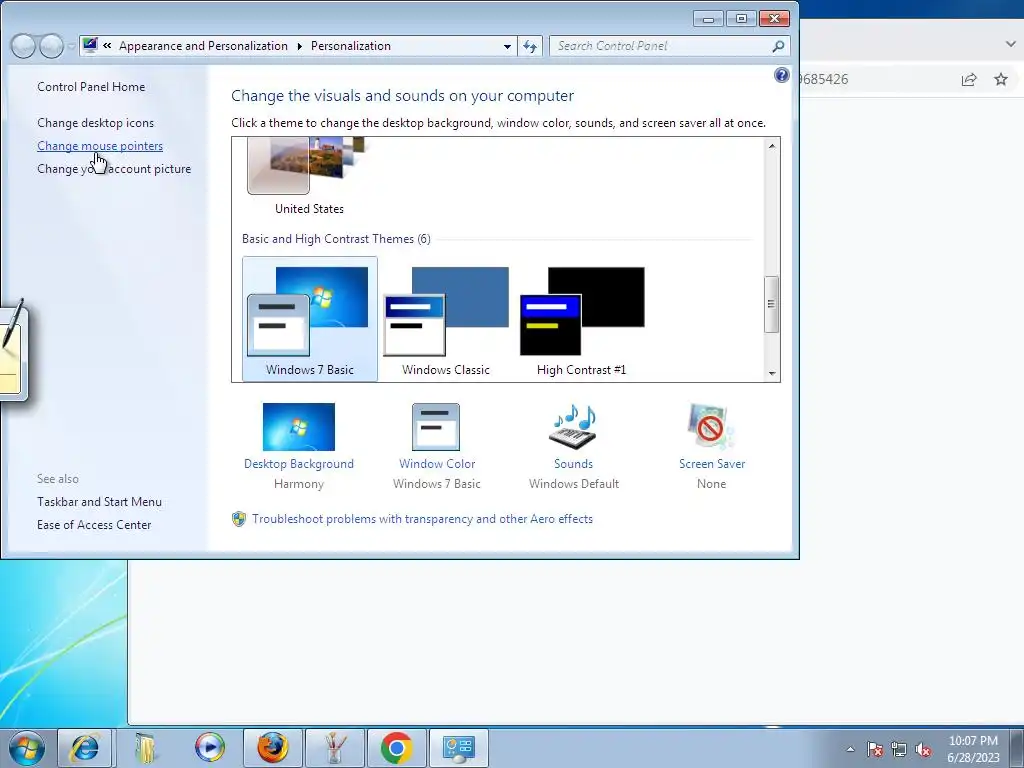This screenshot has height=768, width=1024.
Task: Click the Search Control Panel field
Action: pyautogui.click(x=669, y=46)
